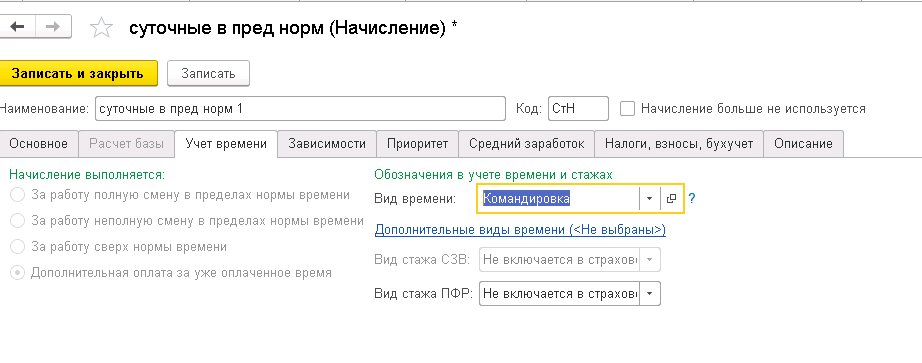This screenshot has height=363, width=922.
Task: Open the Расчет базы tab
Action: (126, 144)
